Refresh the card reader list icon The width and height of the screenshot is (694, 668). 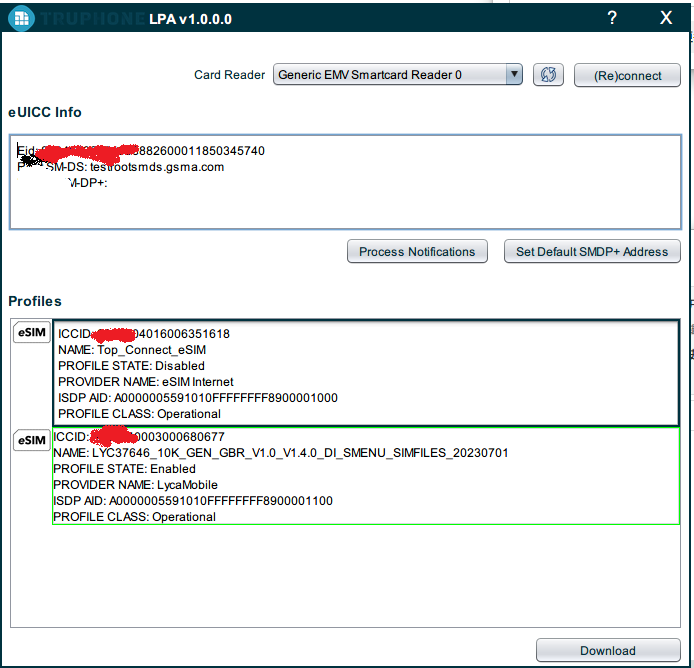[x=548, y=74]
